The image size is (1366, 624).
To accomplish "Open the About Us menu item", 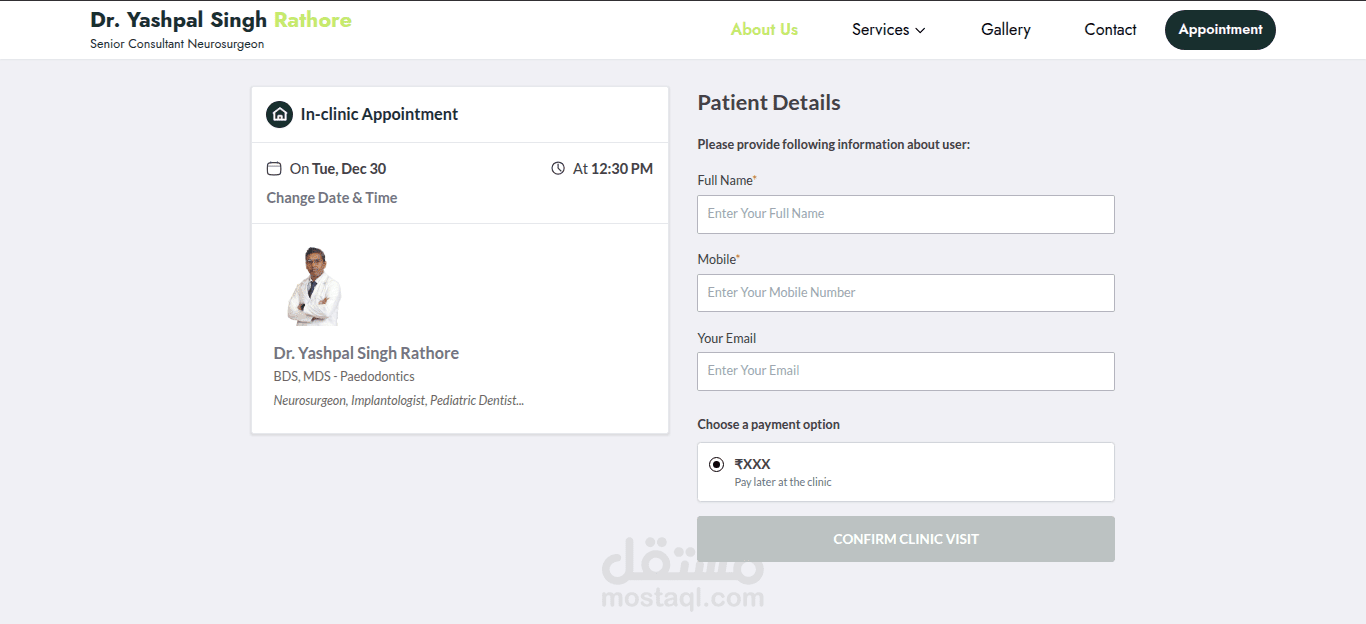I will [764, 30].
